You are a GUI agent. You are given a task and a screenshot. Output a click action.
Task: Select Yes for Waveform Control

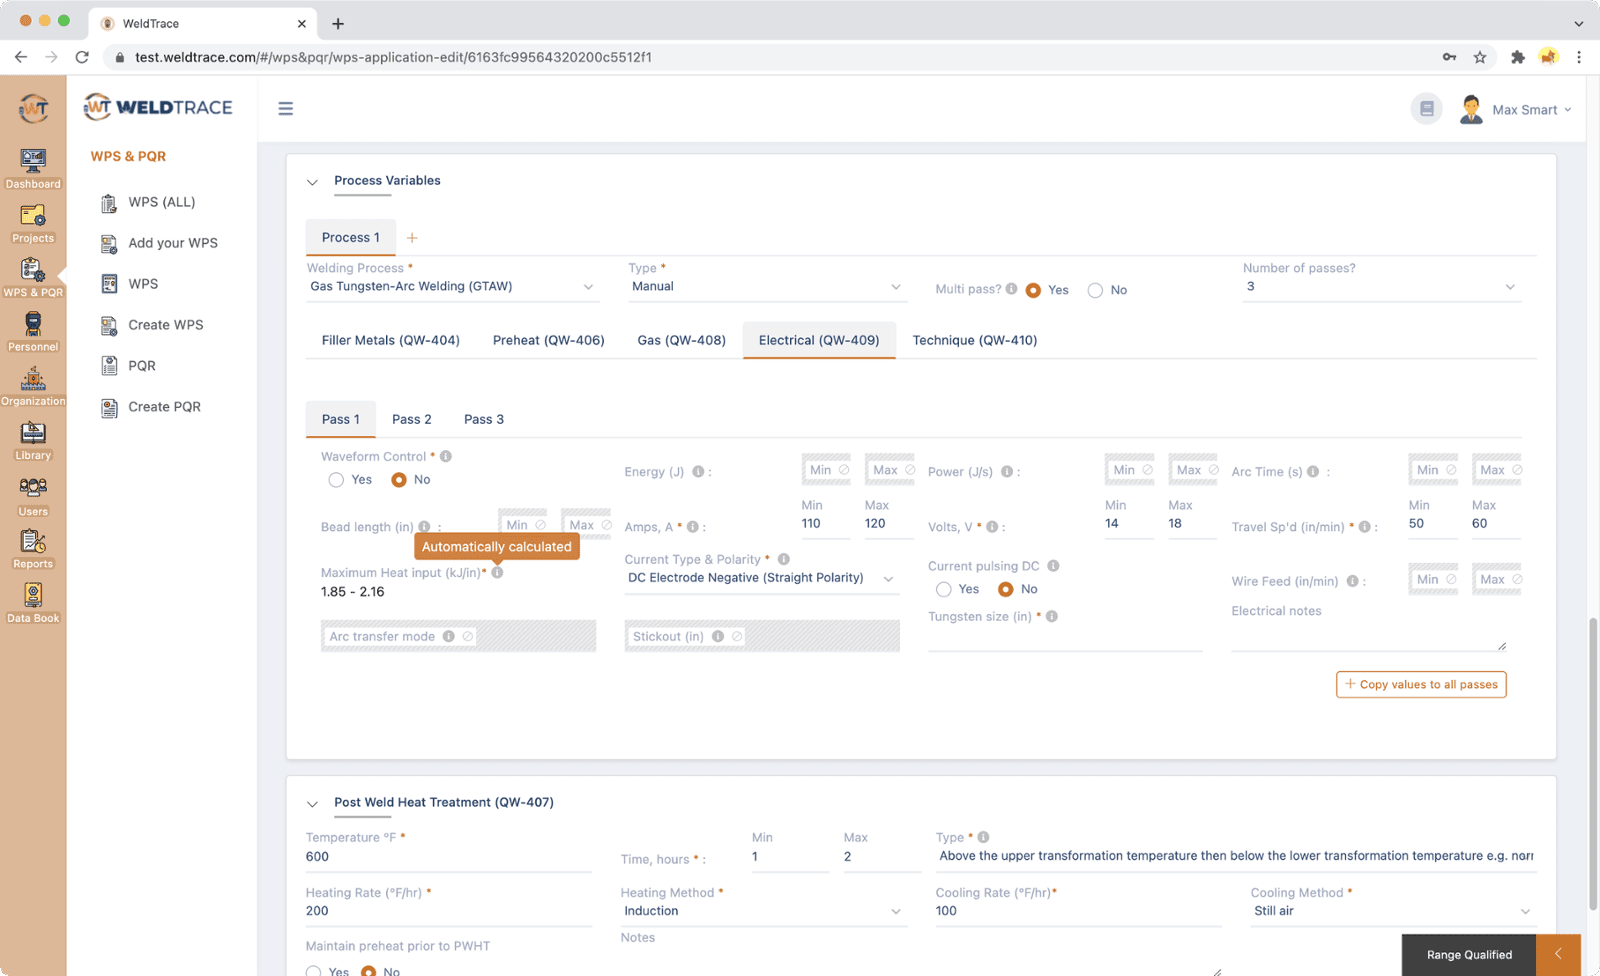click(x=337, y=480)
